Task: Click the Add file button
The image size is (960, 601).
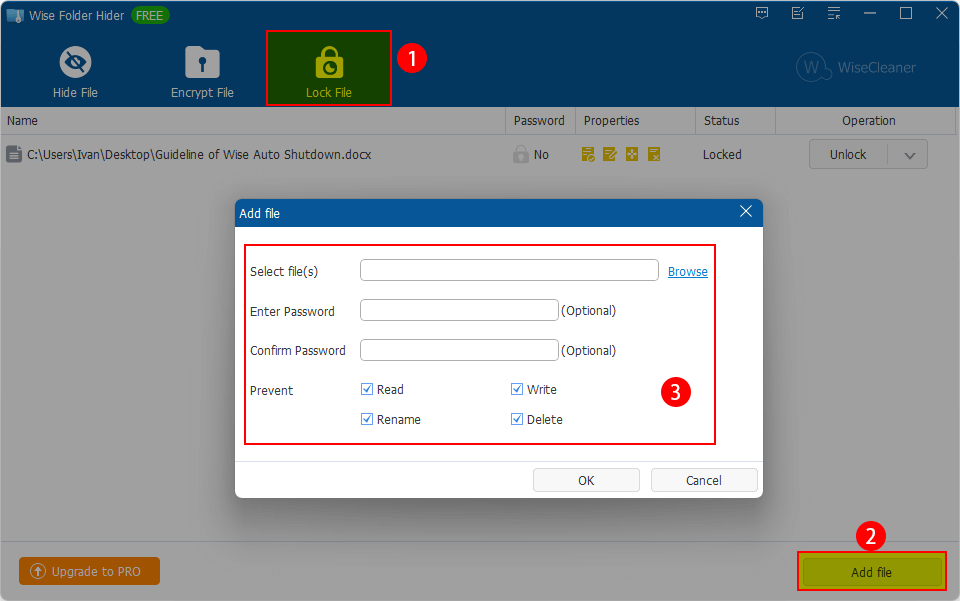Action: (871, 572)
